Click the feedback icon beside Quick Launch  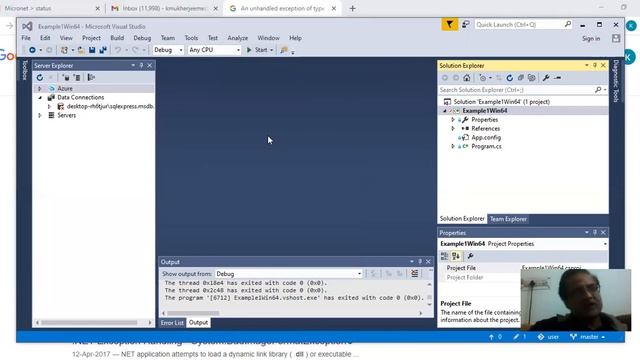[x=465, y=24]
